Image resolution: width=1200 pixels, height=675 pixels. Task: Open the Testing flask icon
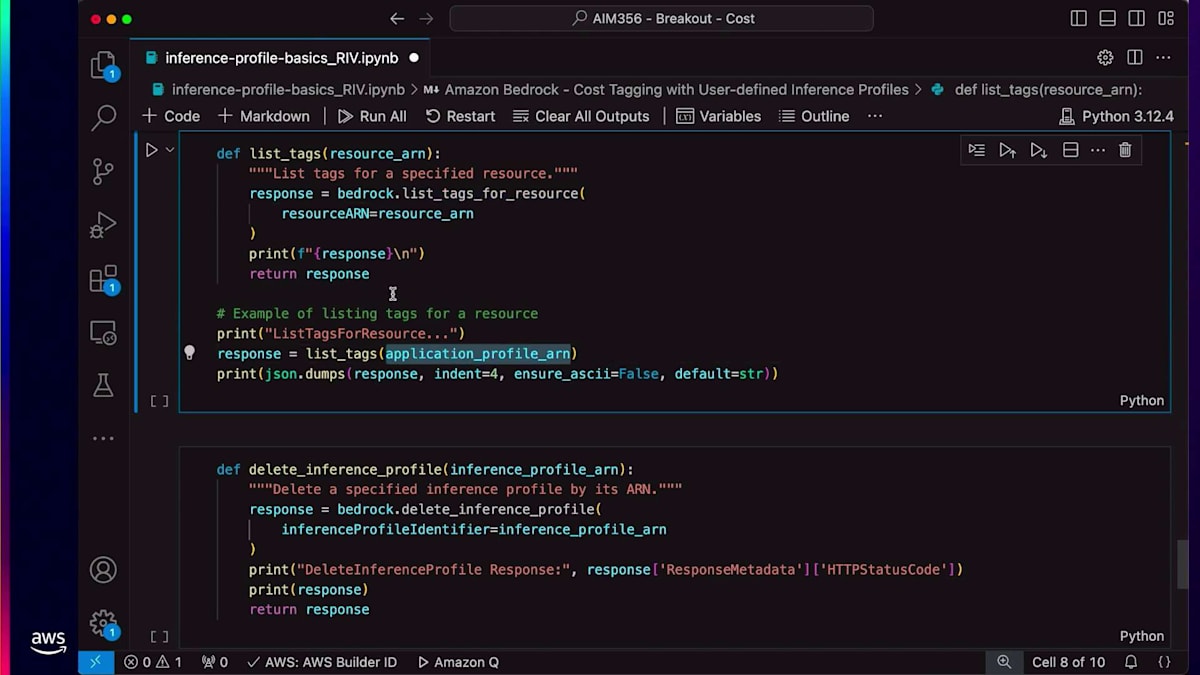click(103, 385)
